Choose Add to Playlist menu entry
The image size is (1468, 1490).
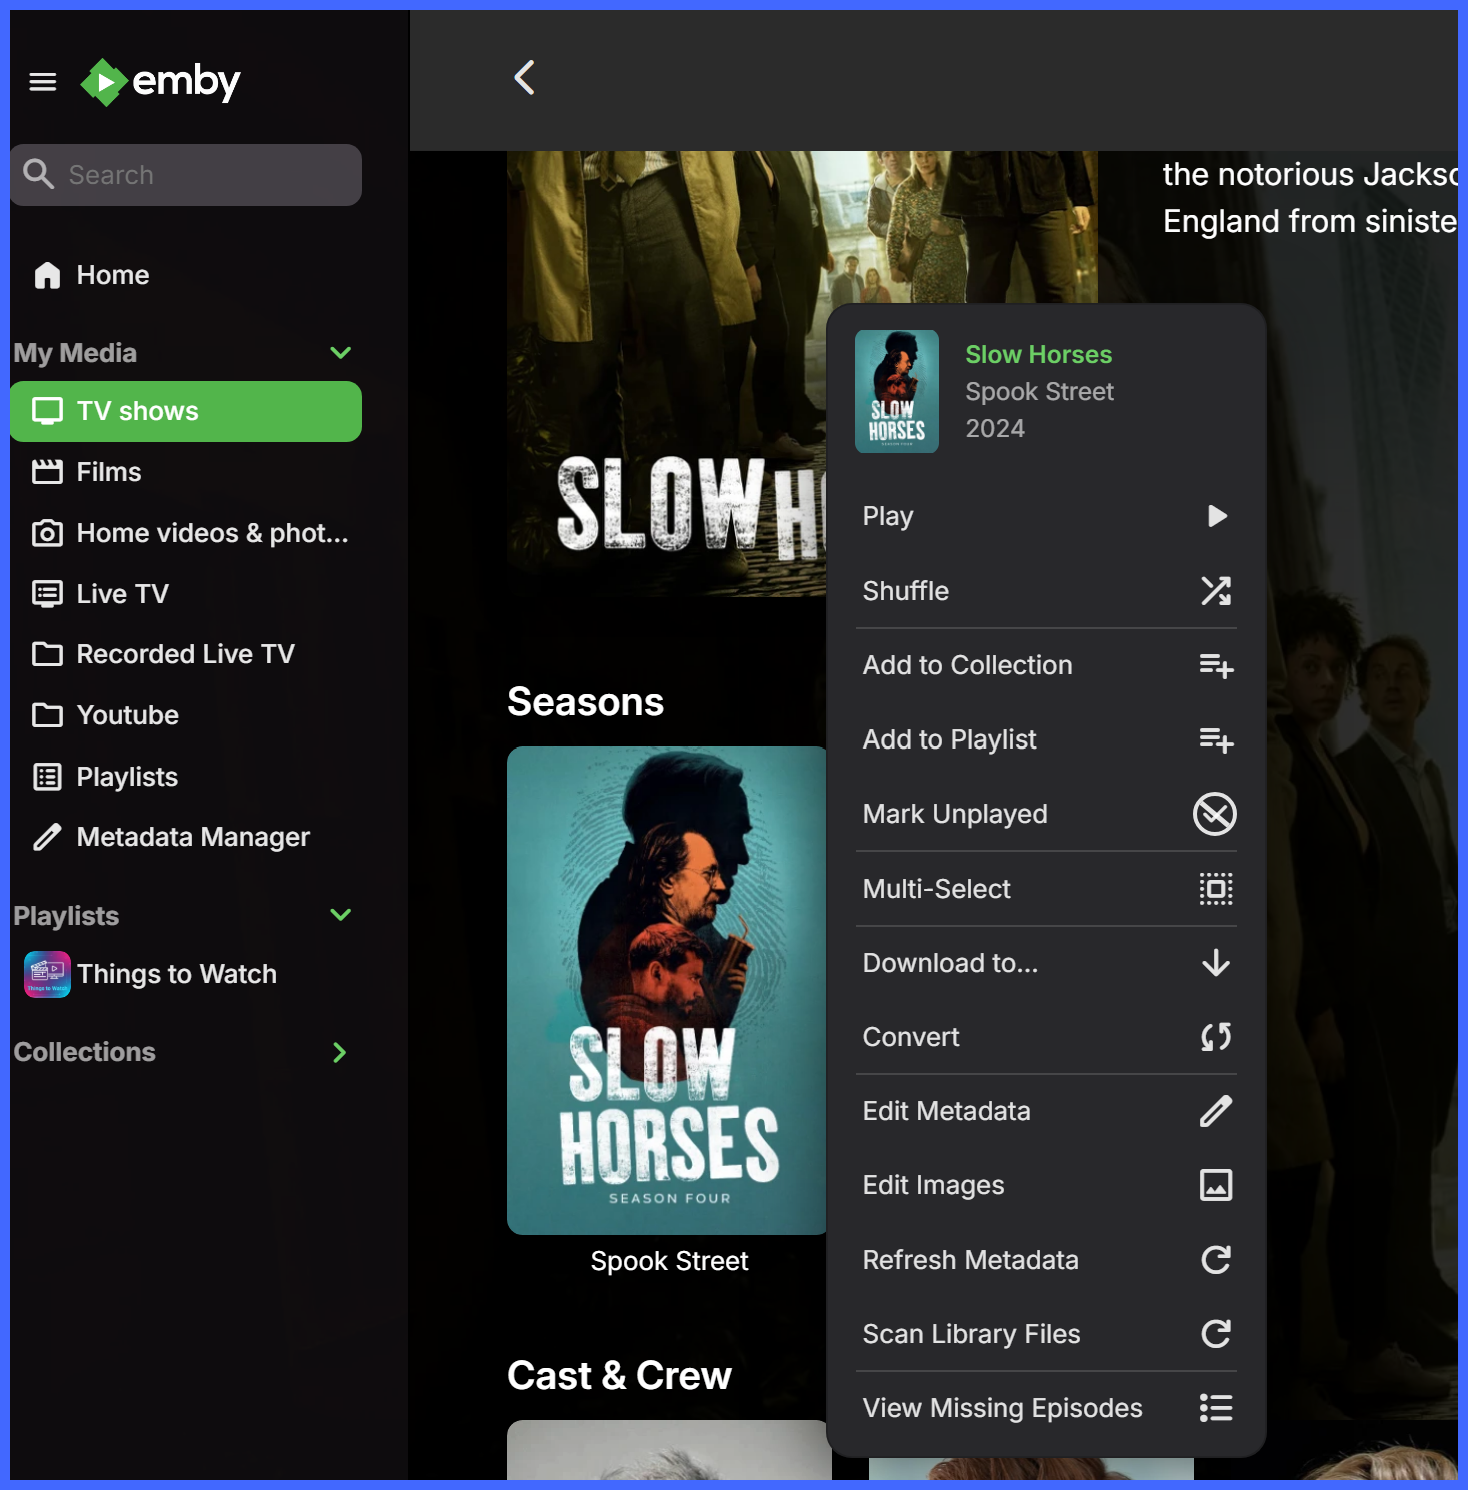tap(1047, 739)
